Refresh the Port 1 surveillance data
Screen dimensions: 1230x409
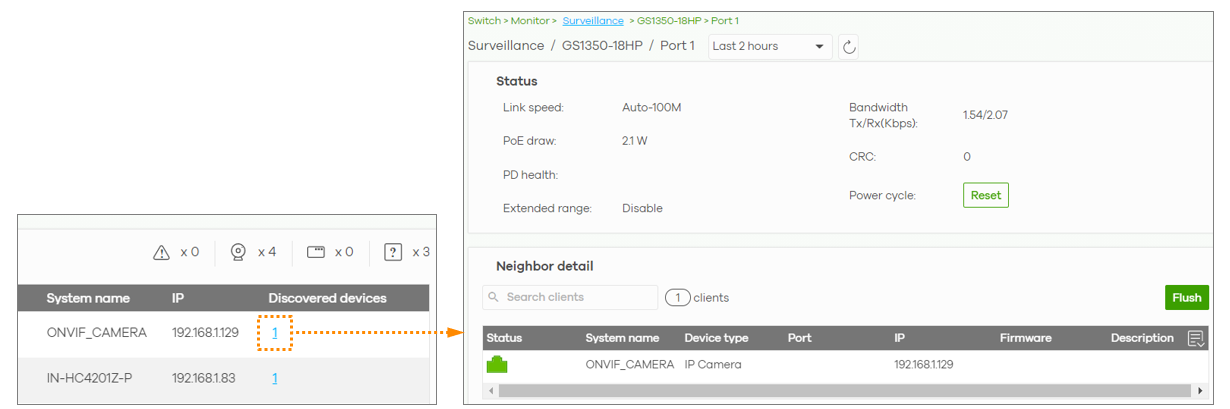click(x=848, y=46)
